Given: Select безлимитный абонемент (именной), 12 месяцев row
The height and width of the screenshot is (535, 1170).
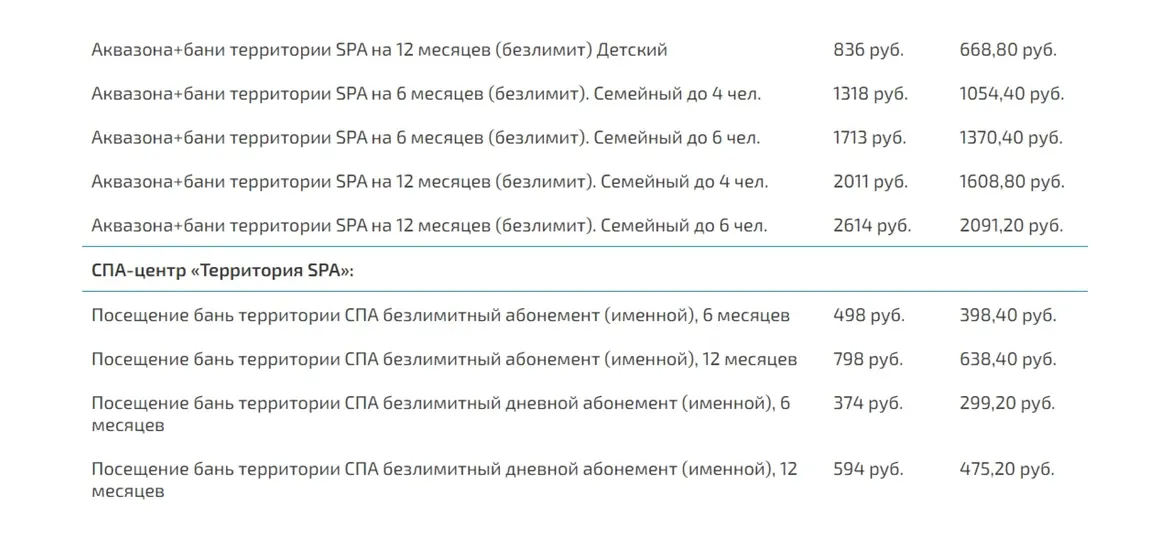Looking at the screenshot, I should tap(444, 359).
